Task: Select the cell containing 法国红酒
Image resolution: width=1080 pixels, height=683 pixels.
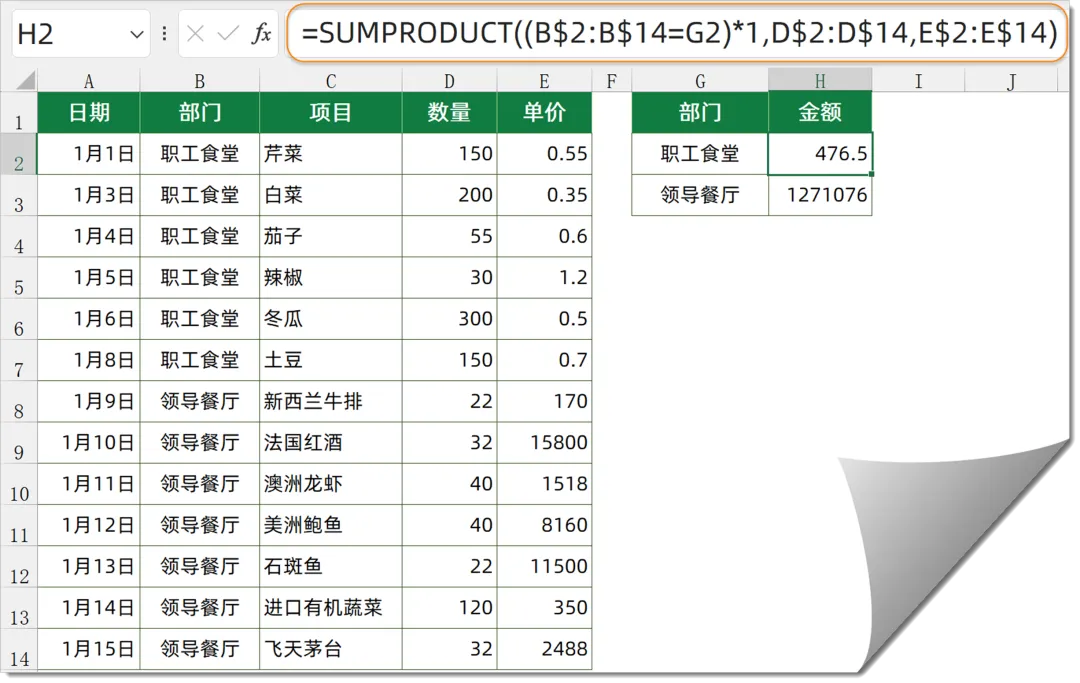Action: (330, 443)
